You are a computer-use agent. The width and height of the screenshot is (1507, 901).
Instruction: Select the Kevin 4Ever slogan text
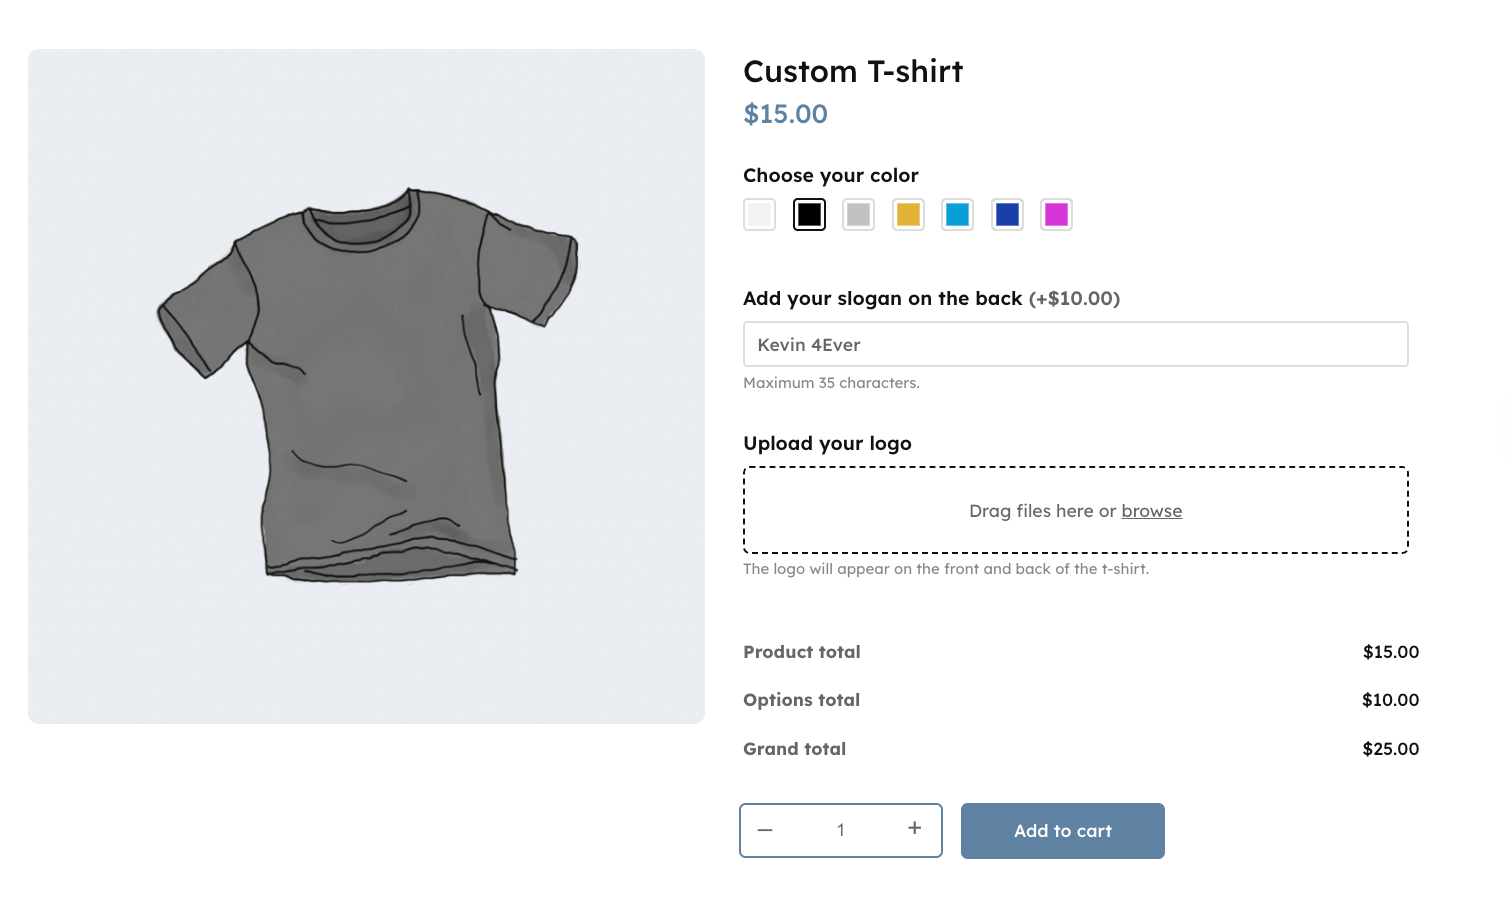pyautogui.click(x=808, y=344)
